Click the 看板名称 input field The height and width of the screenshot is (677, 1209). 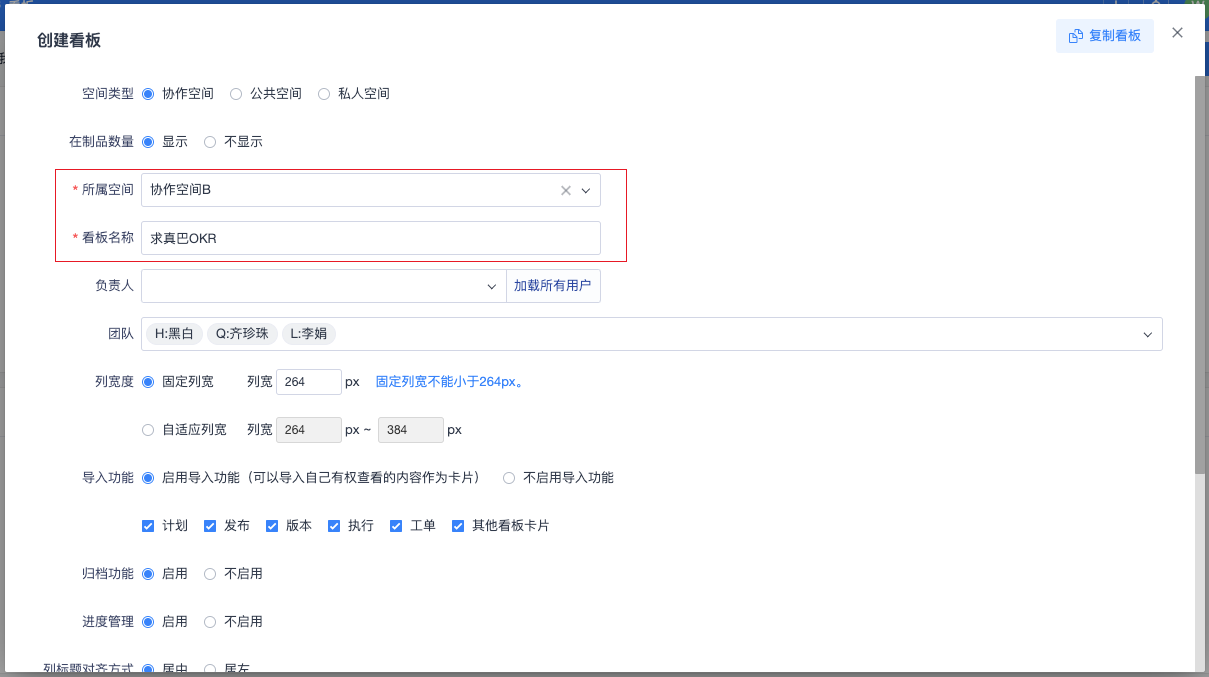[x=370, y=239]
